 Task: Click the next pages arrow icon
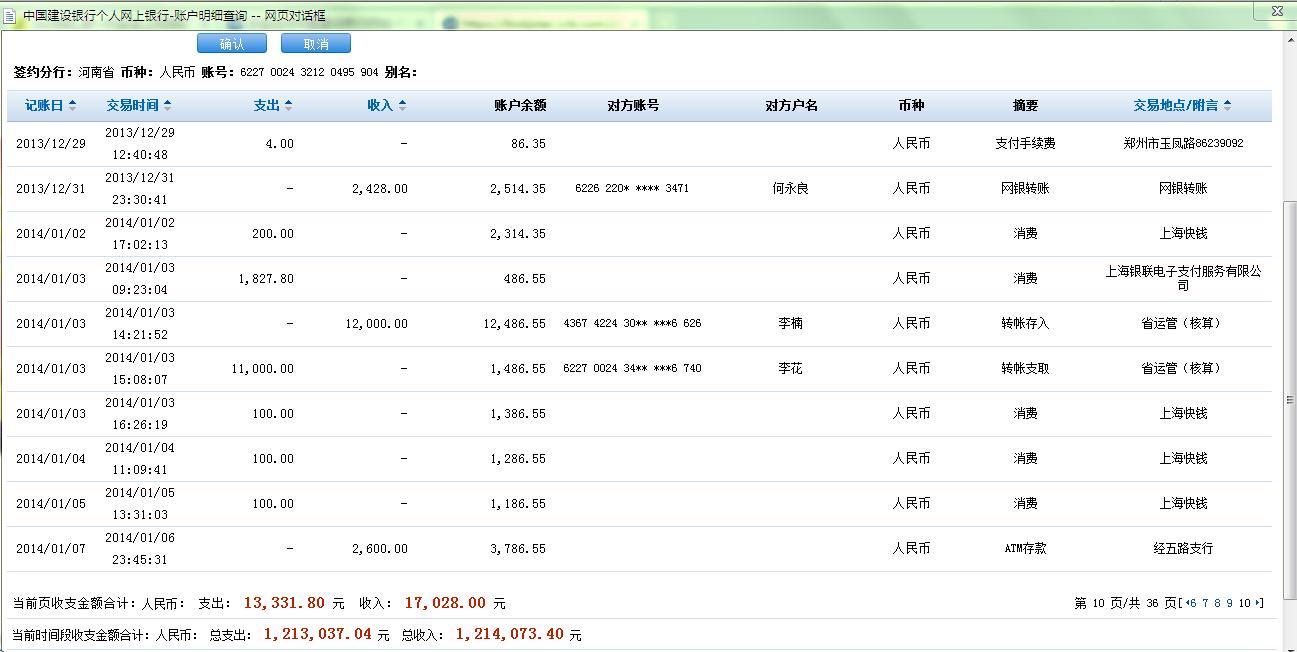pyautogui.click(x=1258, y=603)
